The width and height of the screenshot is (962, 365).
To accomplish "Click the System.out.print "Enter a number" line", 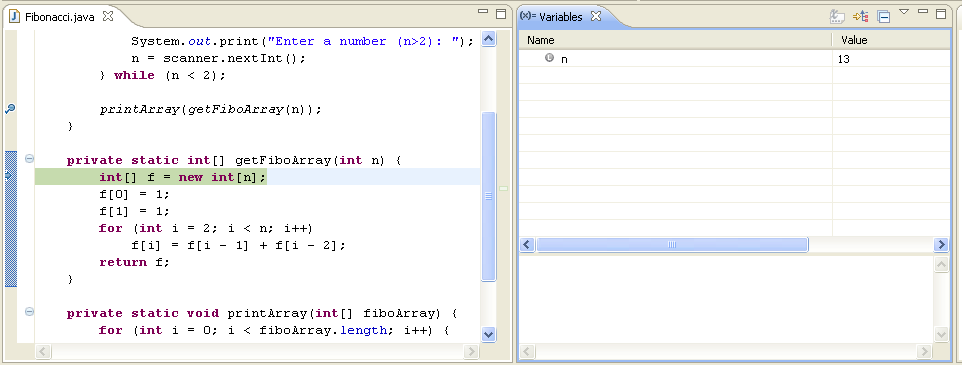I will 302,41.
